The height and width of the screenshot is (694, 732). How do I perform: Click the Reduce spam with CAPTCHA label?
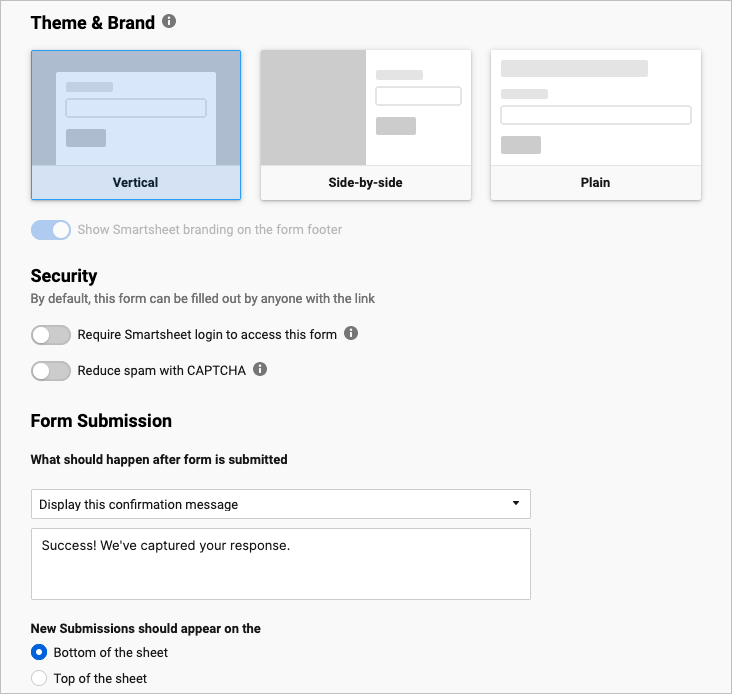coord(161,371)
